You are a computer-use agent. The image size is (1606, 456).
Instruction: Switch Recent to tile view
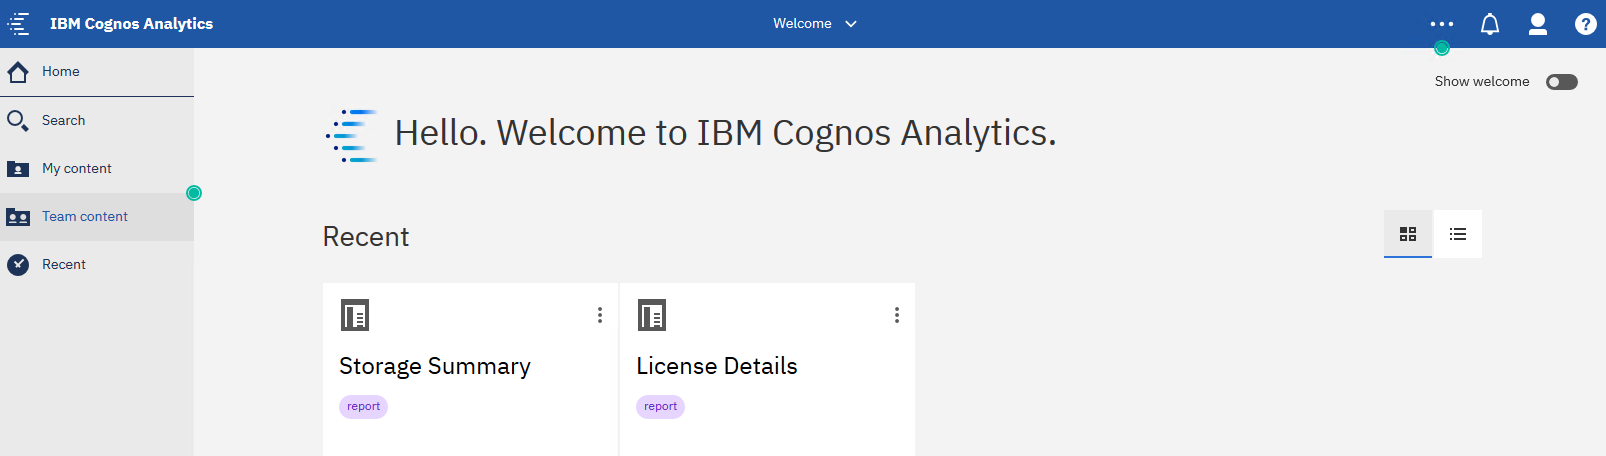(x=1407, y=234)
